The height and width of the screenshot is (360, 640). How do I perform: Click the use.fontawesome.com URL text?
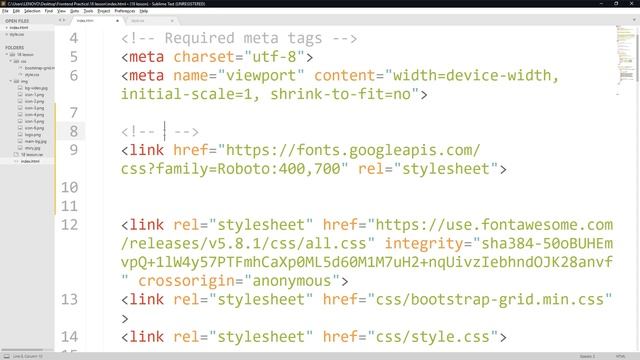[x=494, y=225]
